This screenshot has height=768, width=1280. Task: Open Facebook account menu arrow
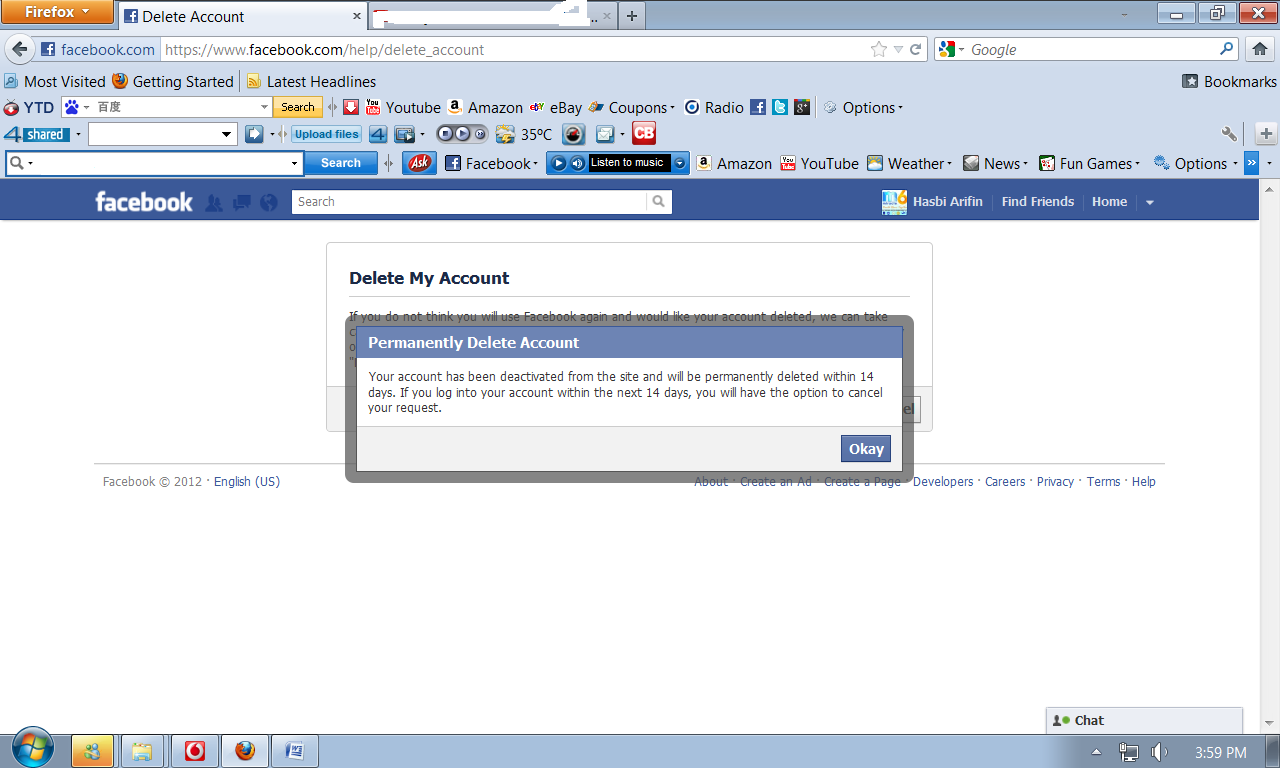pos(1150,202)
